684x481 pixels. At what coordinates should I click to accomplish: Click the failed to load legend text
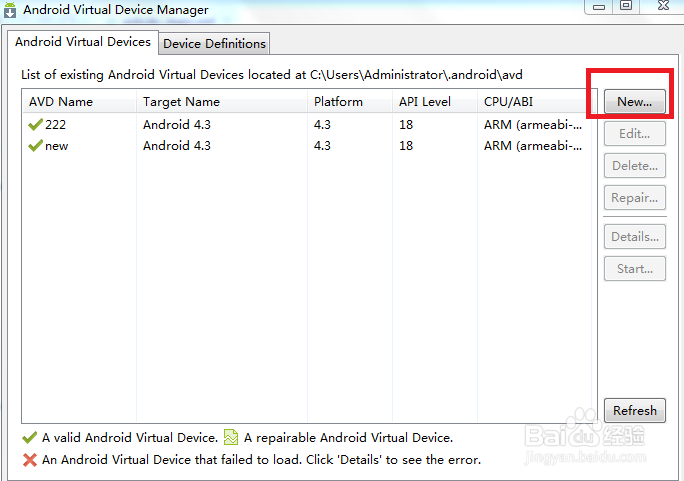261,460
